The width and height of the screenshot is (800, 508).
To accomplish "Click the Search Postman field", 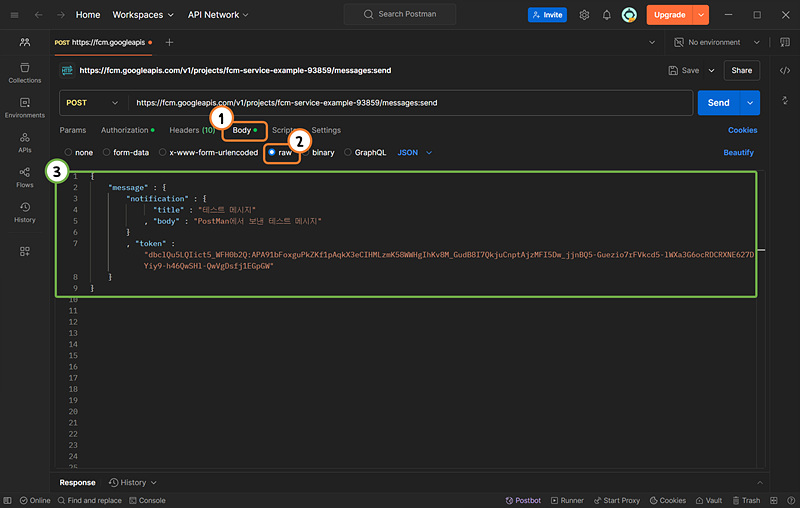I will pos(400,14).
